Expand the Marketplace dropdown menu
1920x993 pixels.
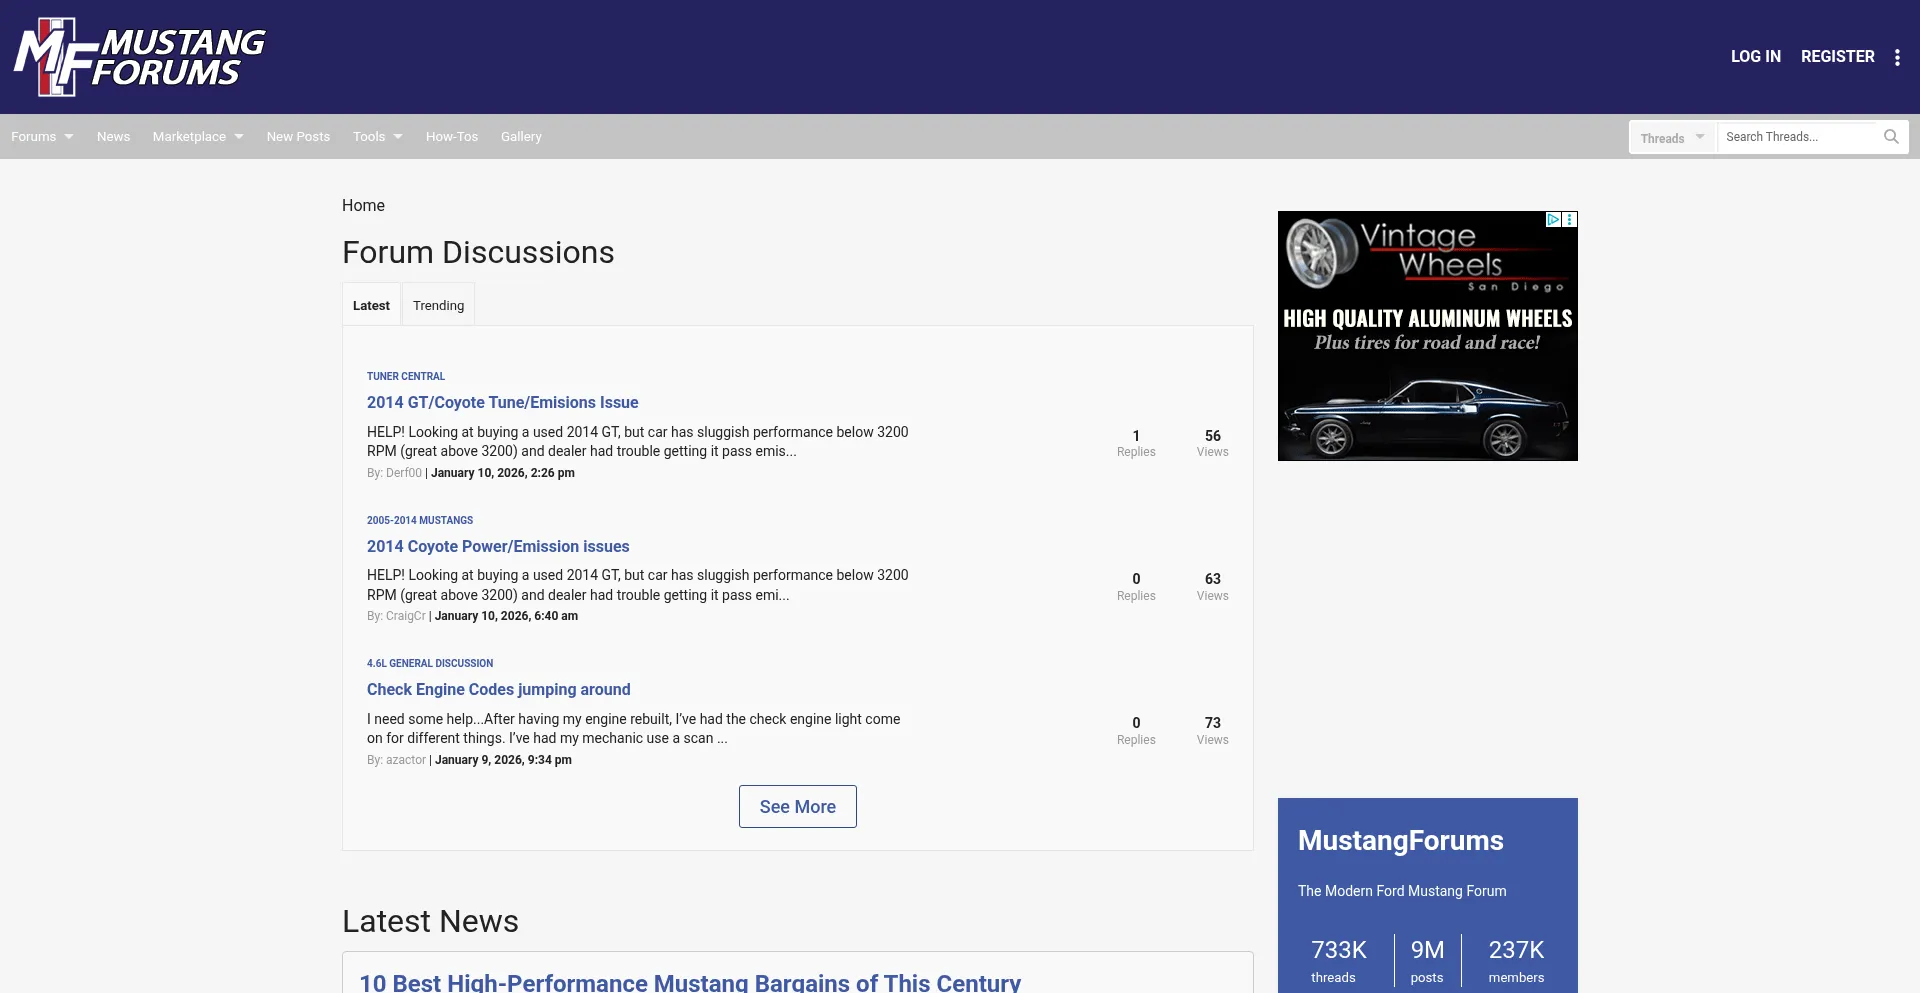pyautogui.click(x=198, y=137)
